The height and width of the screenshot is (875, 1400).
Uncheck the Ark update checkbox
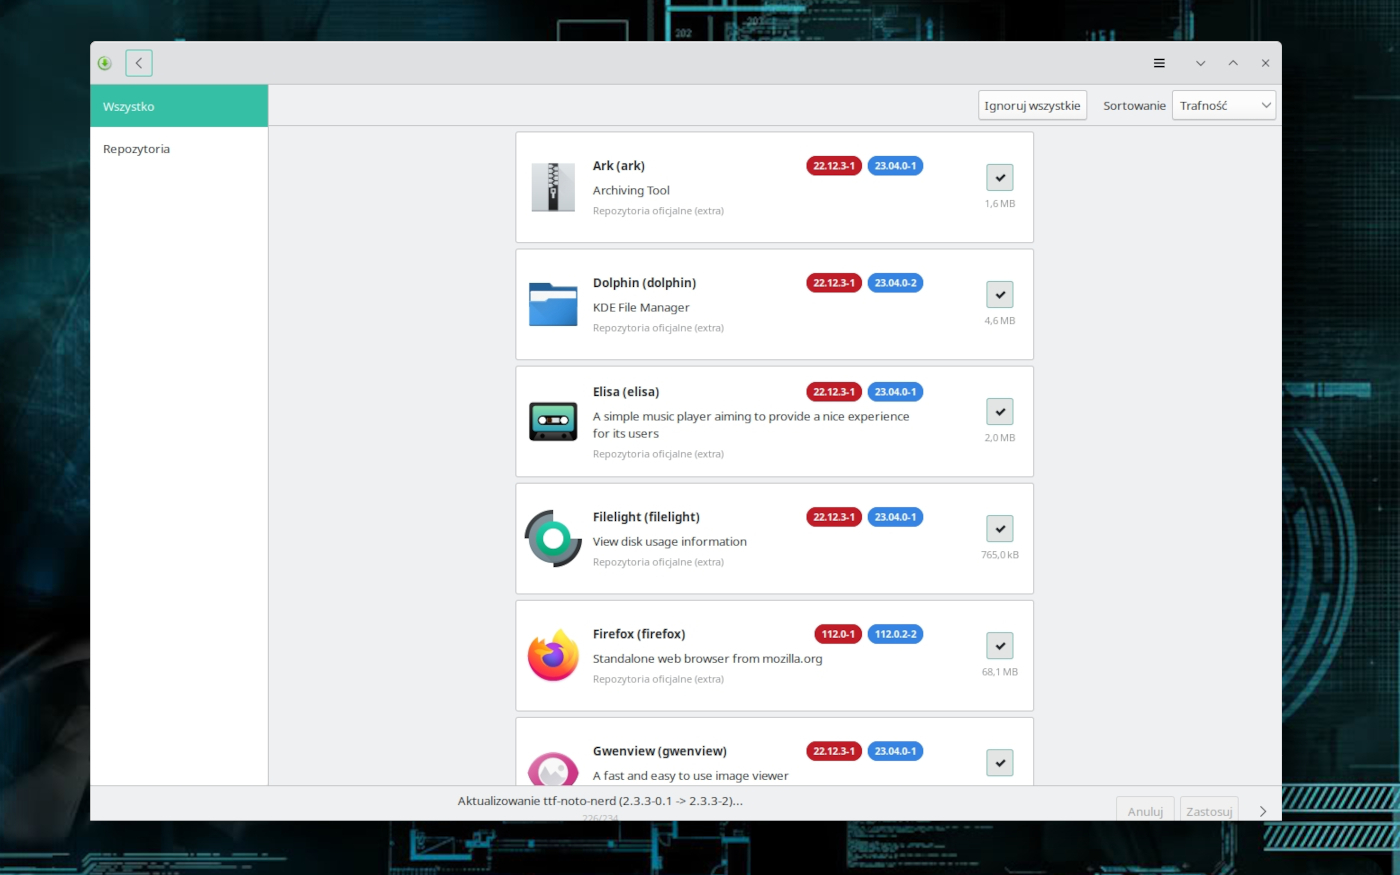(1000, 178)
